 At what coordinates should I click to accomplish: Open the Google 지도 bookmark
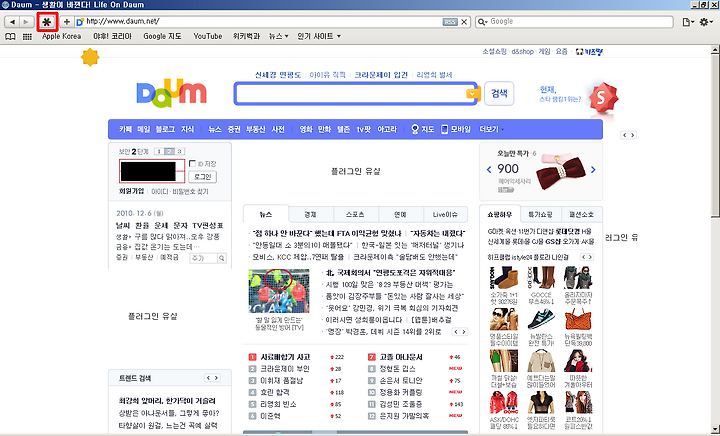162,36
